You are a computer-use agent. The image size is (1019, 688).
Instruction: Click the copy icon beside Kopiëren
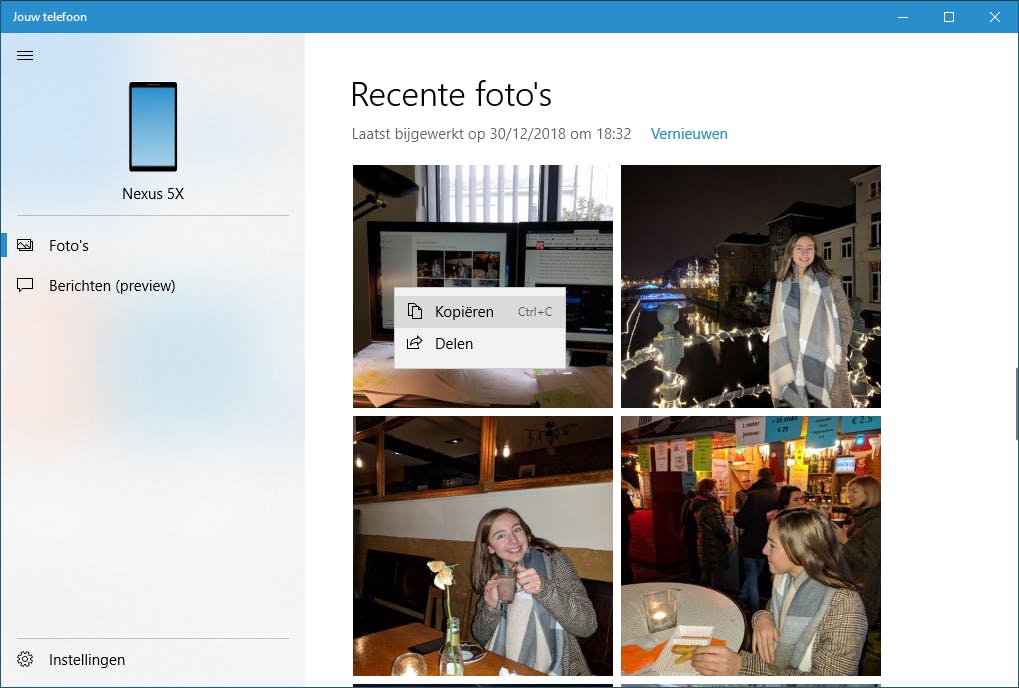(415, 312)
